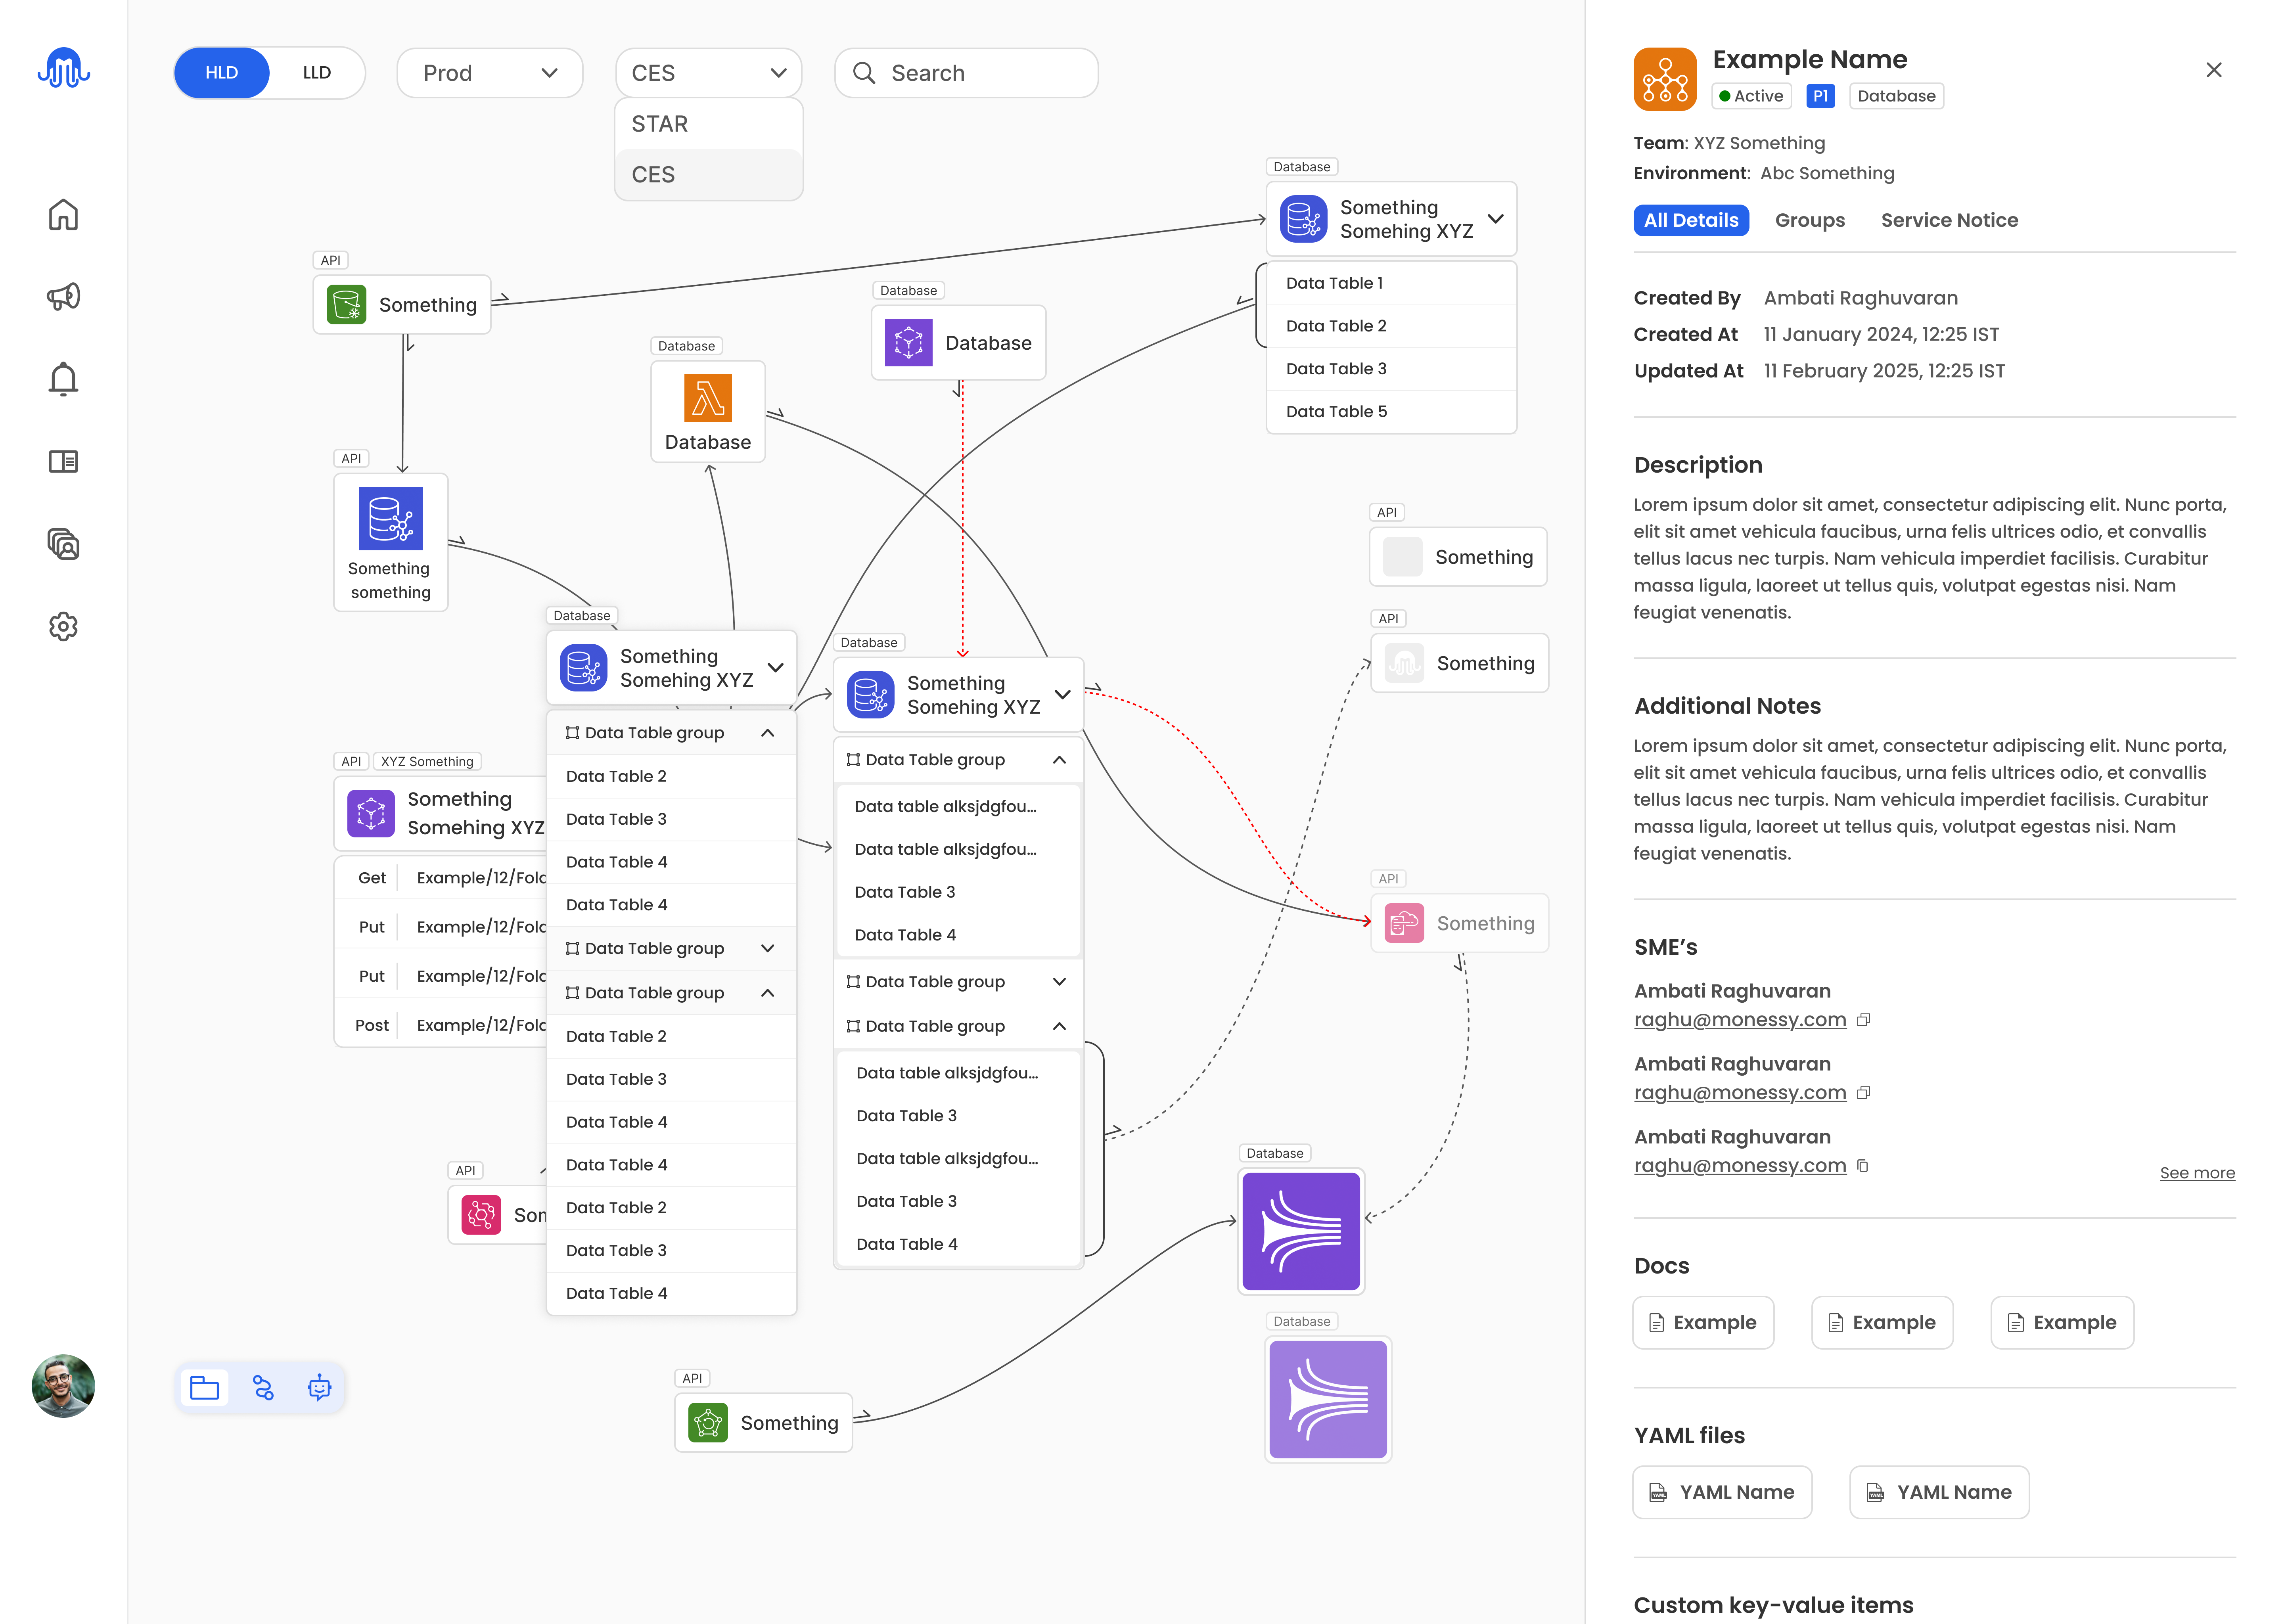
Task: Select the connection flow icon in bottom toolbar
Action: 263,1388
